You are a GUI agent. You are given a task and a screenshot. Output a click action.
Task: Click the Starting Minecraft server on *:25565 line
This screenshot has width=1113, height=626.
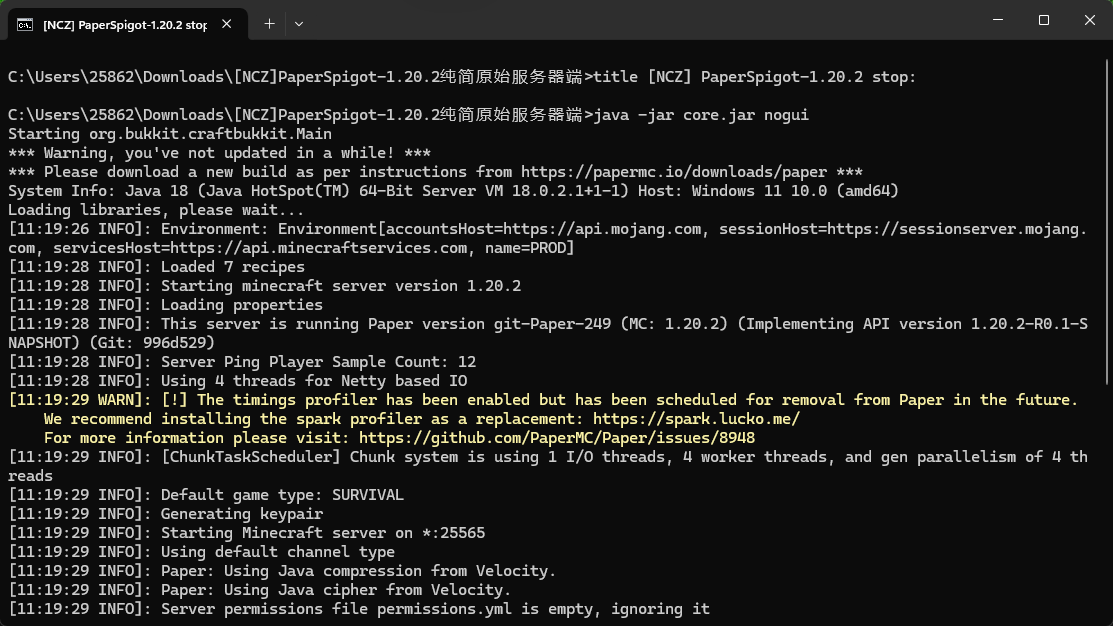pyautogui.click(x=246, y=533)
